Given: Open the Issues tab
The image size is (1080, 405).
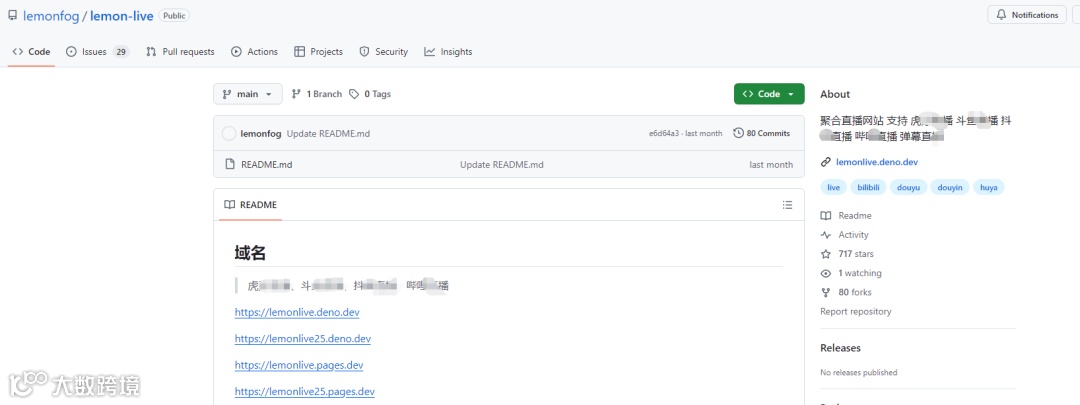Looking at the screenshot, I should [x=97, y=52].
